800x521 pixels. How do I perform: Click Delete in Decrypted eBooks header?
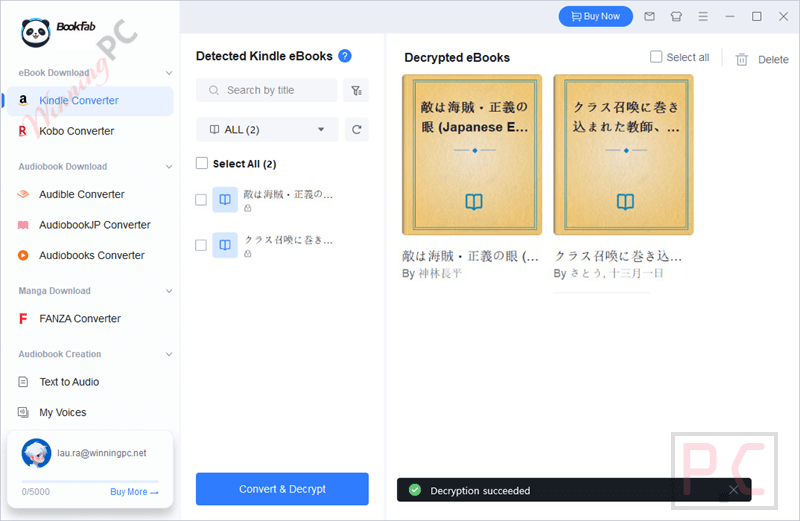point(773,60)
